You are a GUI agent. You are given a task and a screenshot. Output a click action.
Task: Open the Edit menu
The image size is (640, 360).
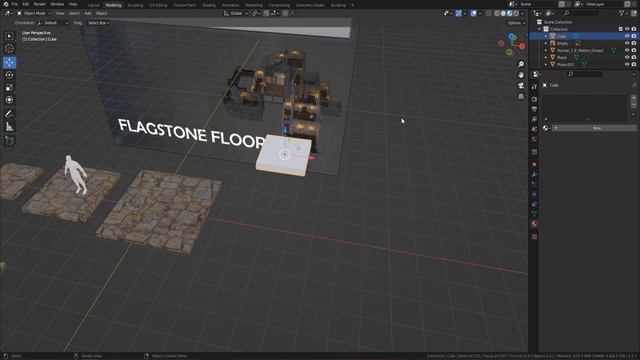[26, 4]
